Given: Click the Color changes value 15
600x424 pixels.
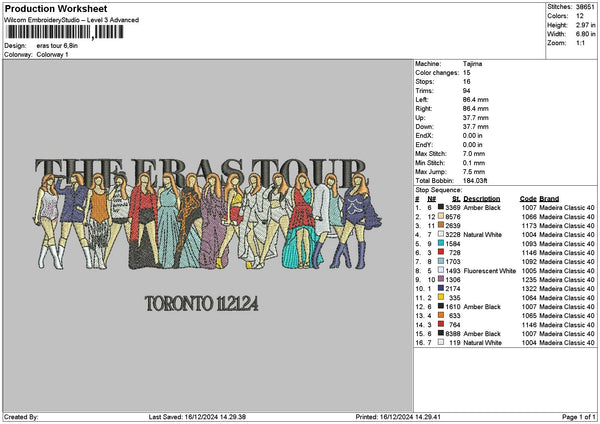Looking at the screenshot, I should (466, 73).
